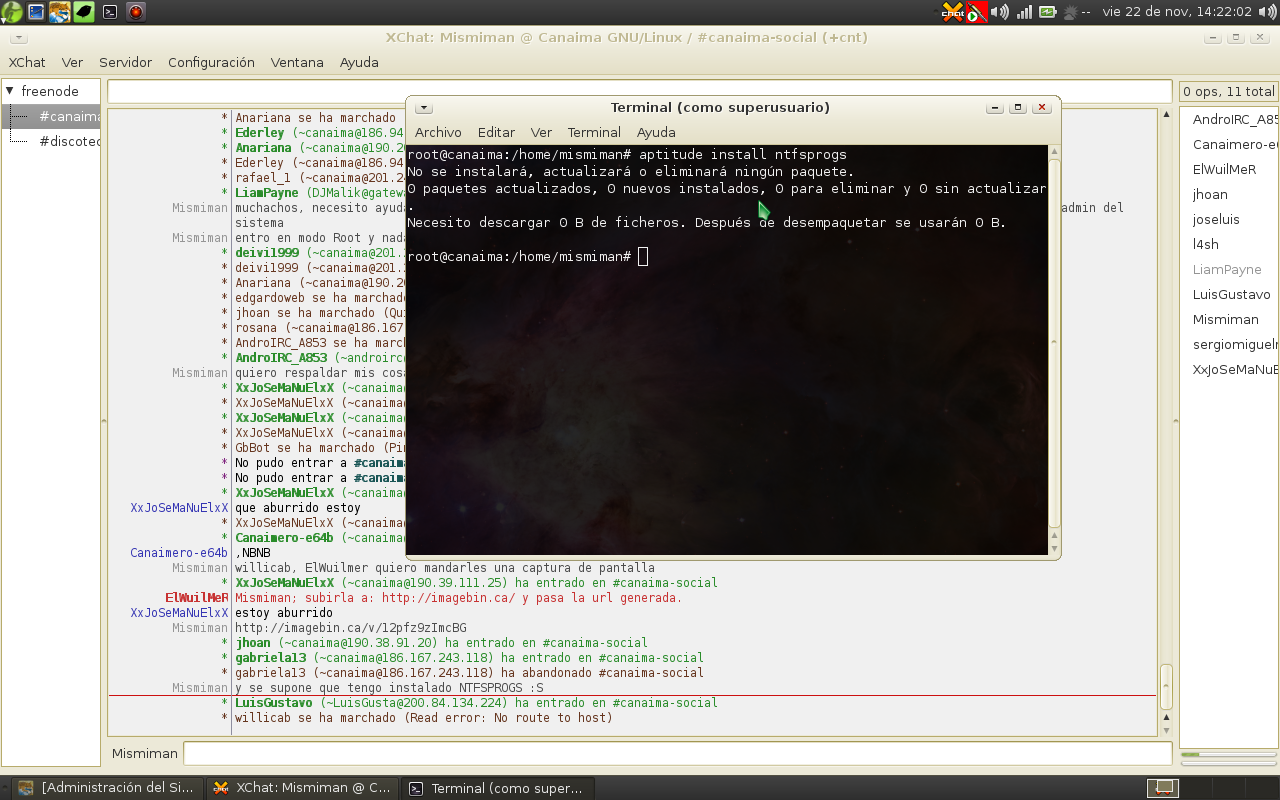Viewport: 1280px width, 800px height.
Task: Click the '0 ops, 11 total' label
Action: (x=1229, y=91)
